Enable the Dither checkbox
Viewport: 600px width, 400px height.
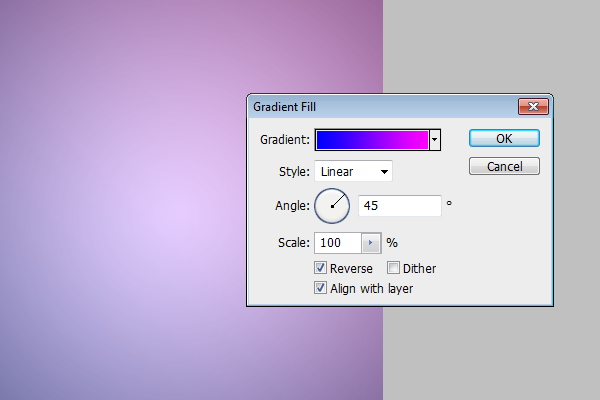coord(393,268)
